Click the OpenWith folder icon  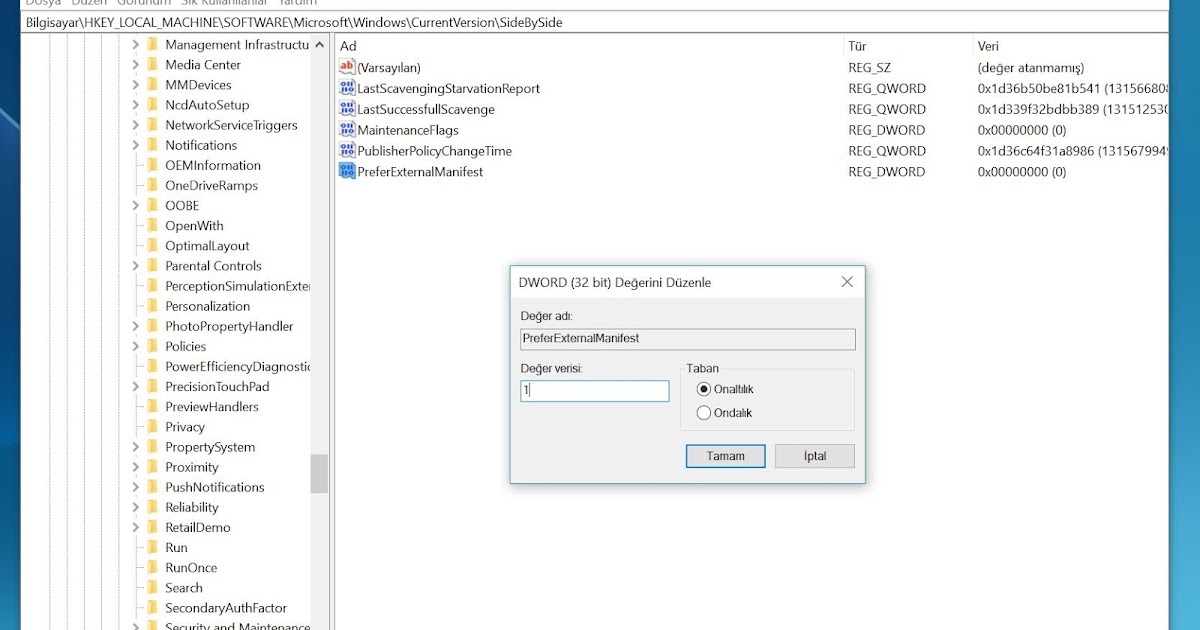coord(152,225)
